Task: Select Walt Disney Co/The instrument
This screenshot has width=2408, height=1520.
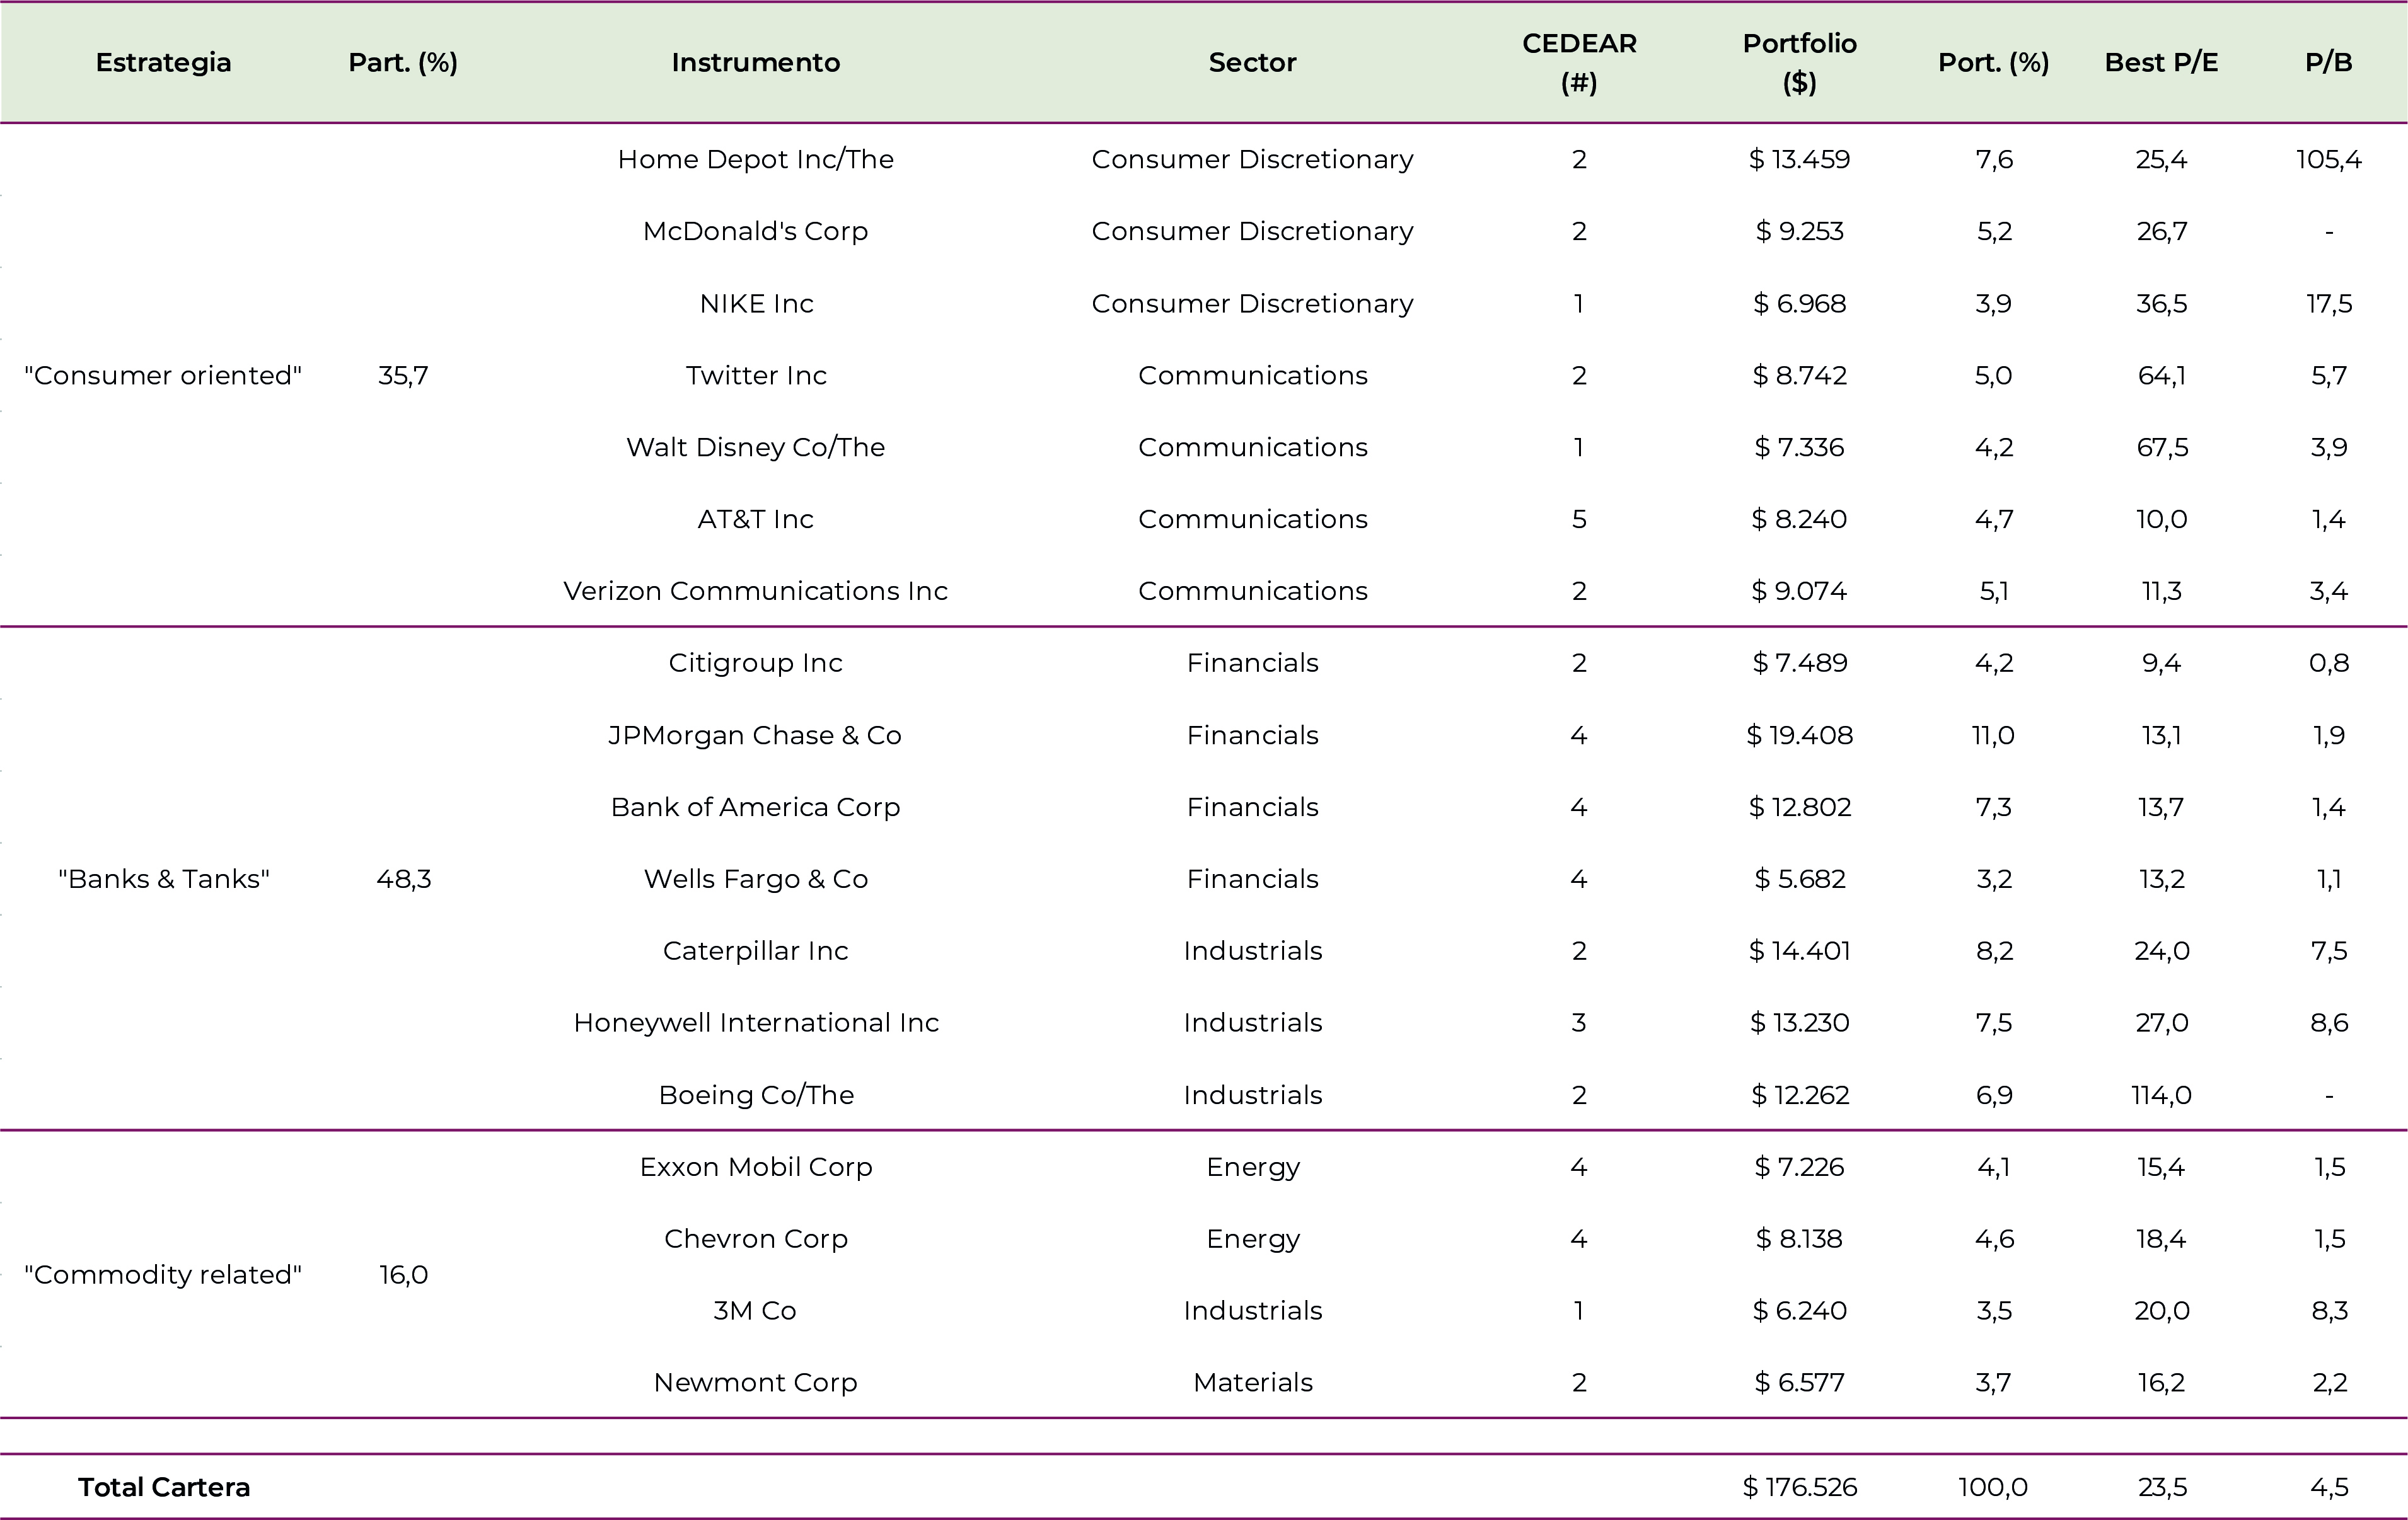Action: (x=755, y=447)
